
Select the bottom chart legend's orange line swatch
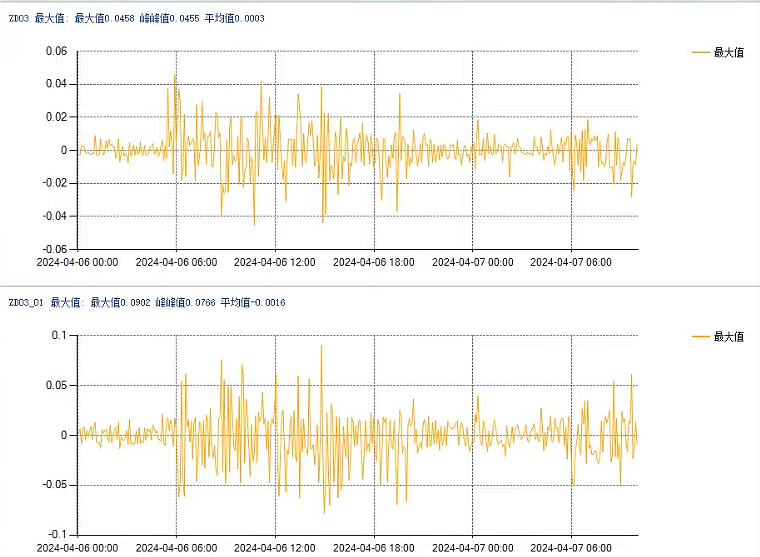pos(700,337)
